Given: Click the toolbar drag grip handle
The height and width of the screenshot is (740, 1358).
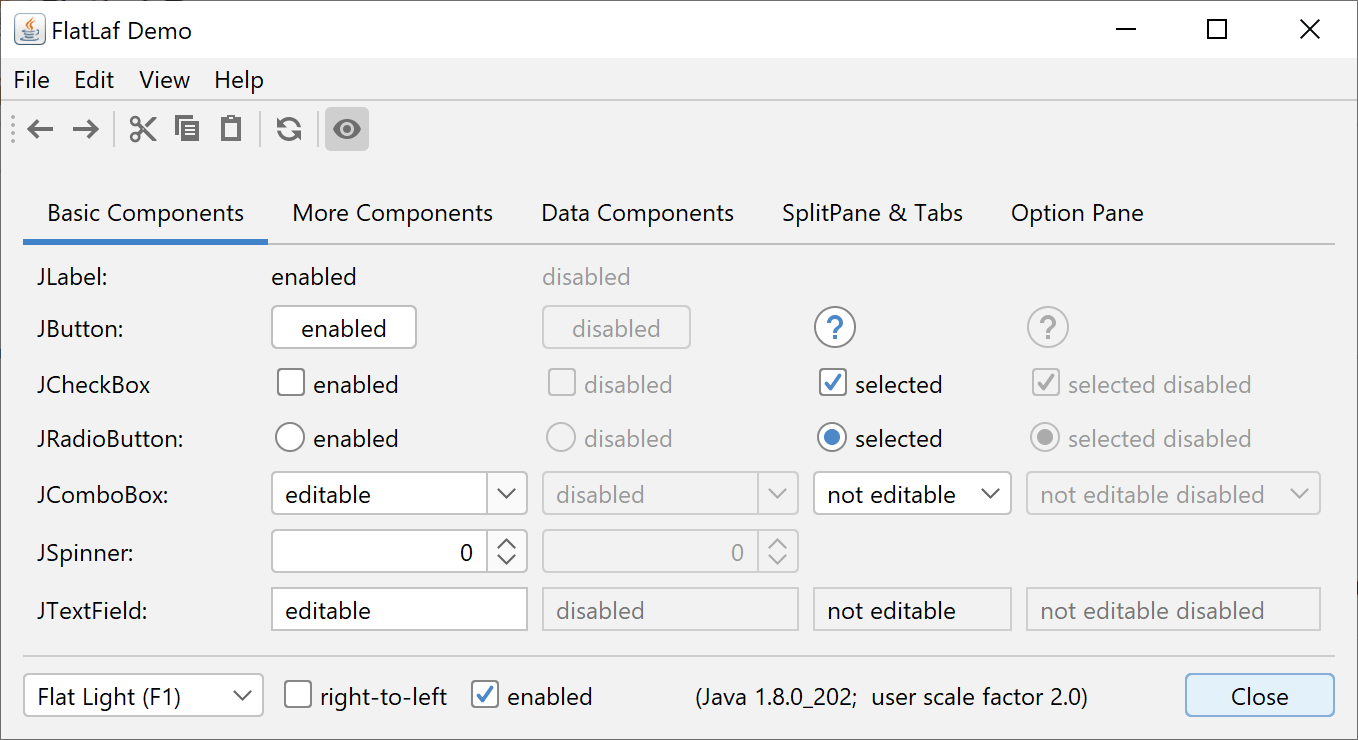Looking at the screenshot, I should tap(13, 129).
